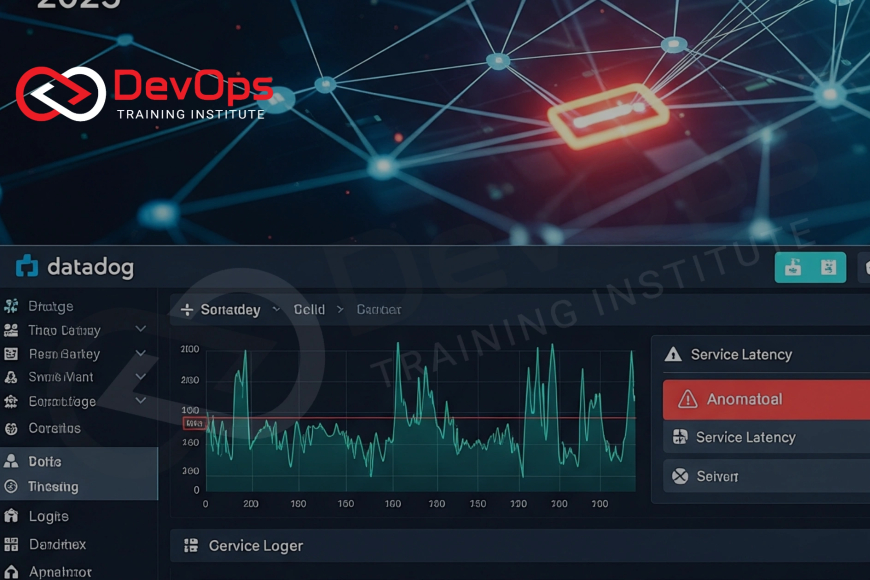Click the red threshold label on the chart

(194, 423)
